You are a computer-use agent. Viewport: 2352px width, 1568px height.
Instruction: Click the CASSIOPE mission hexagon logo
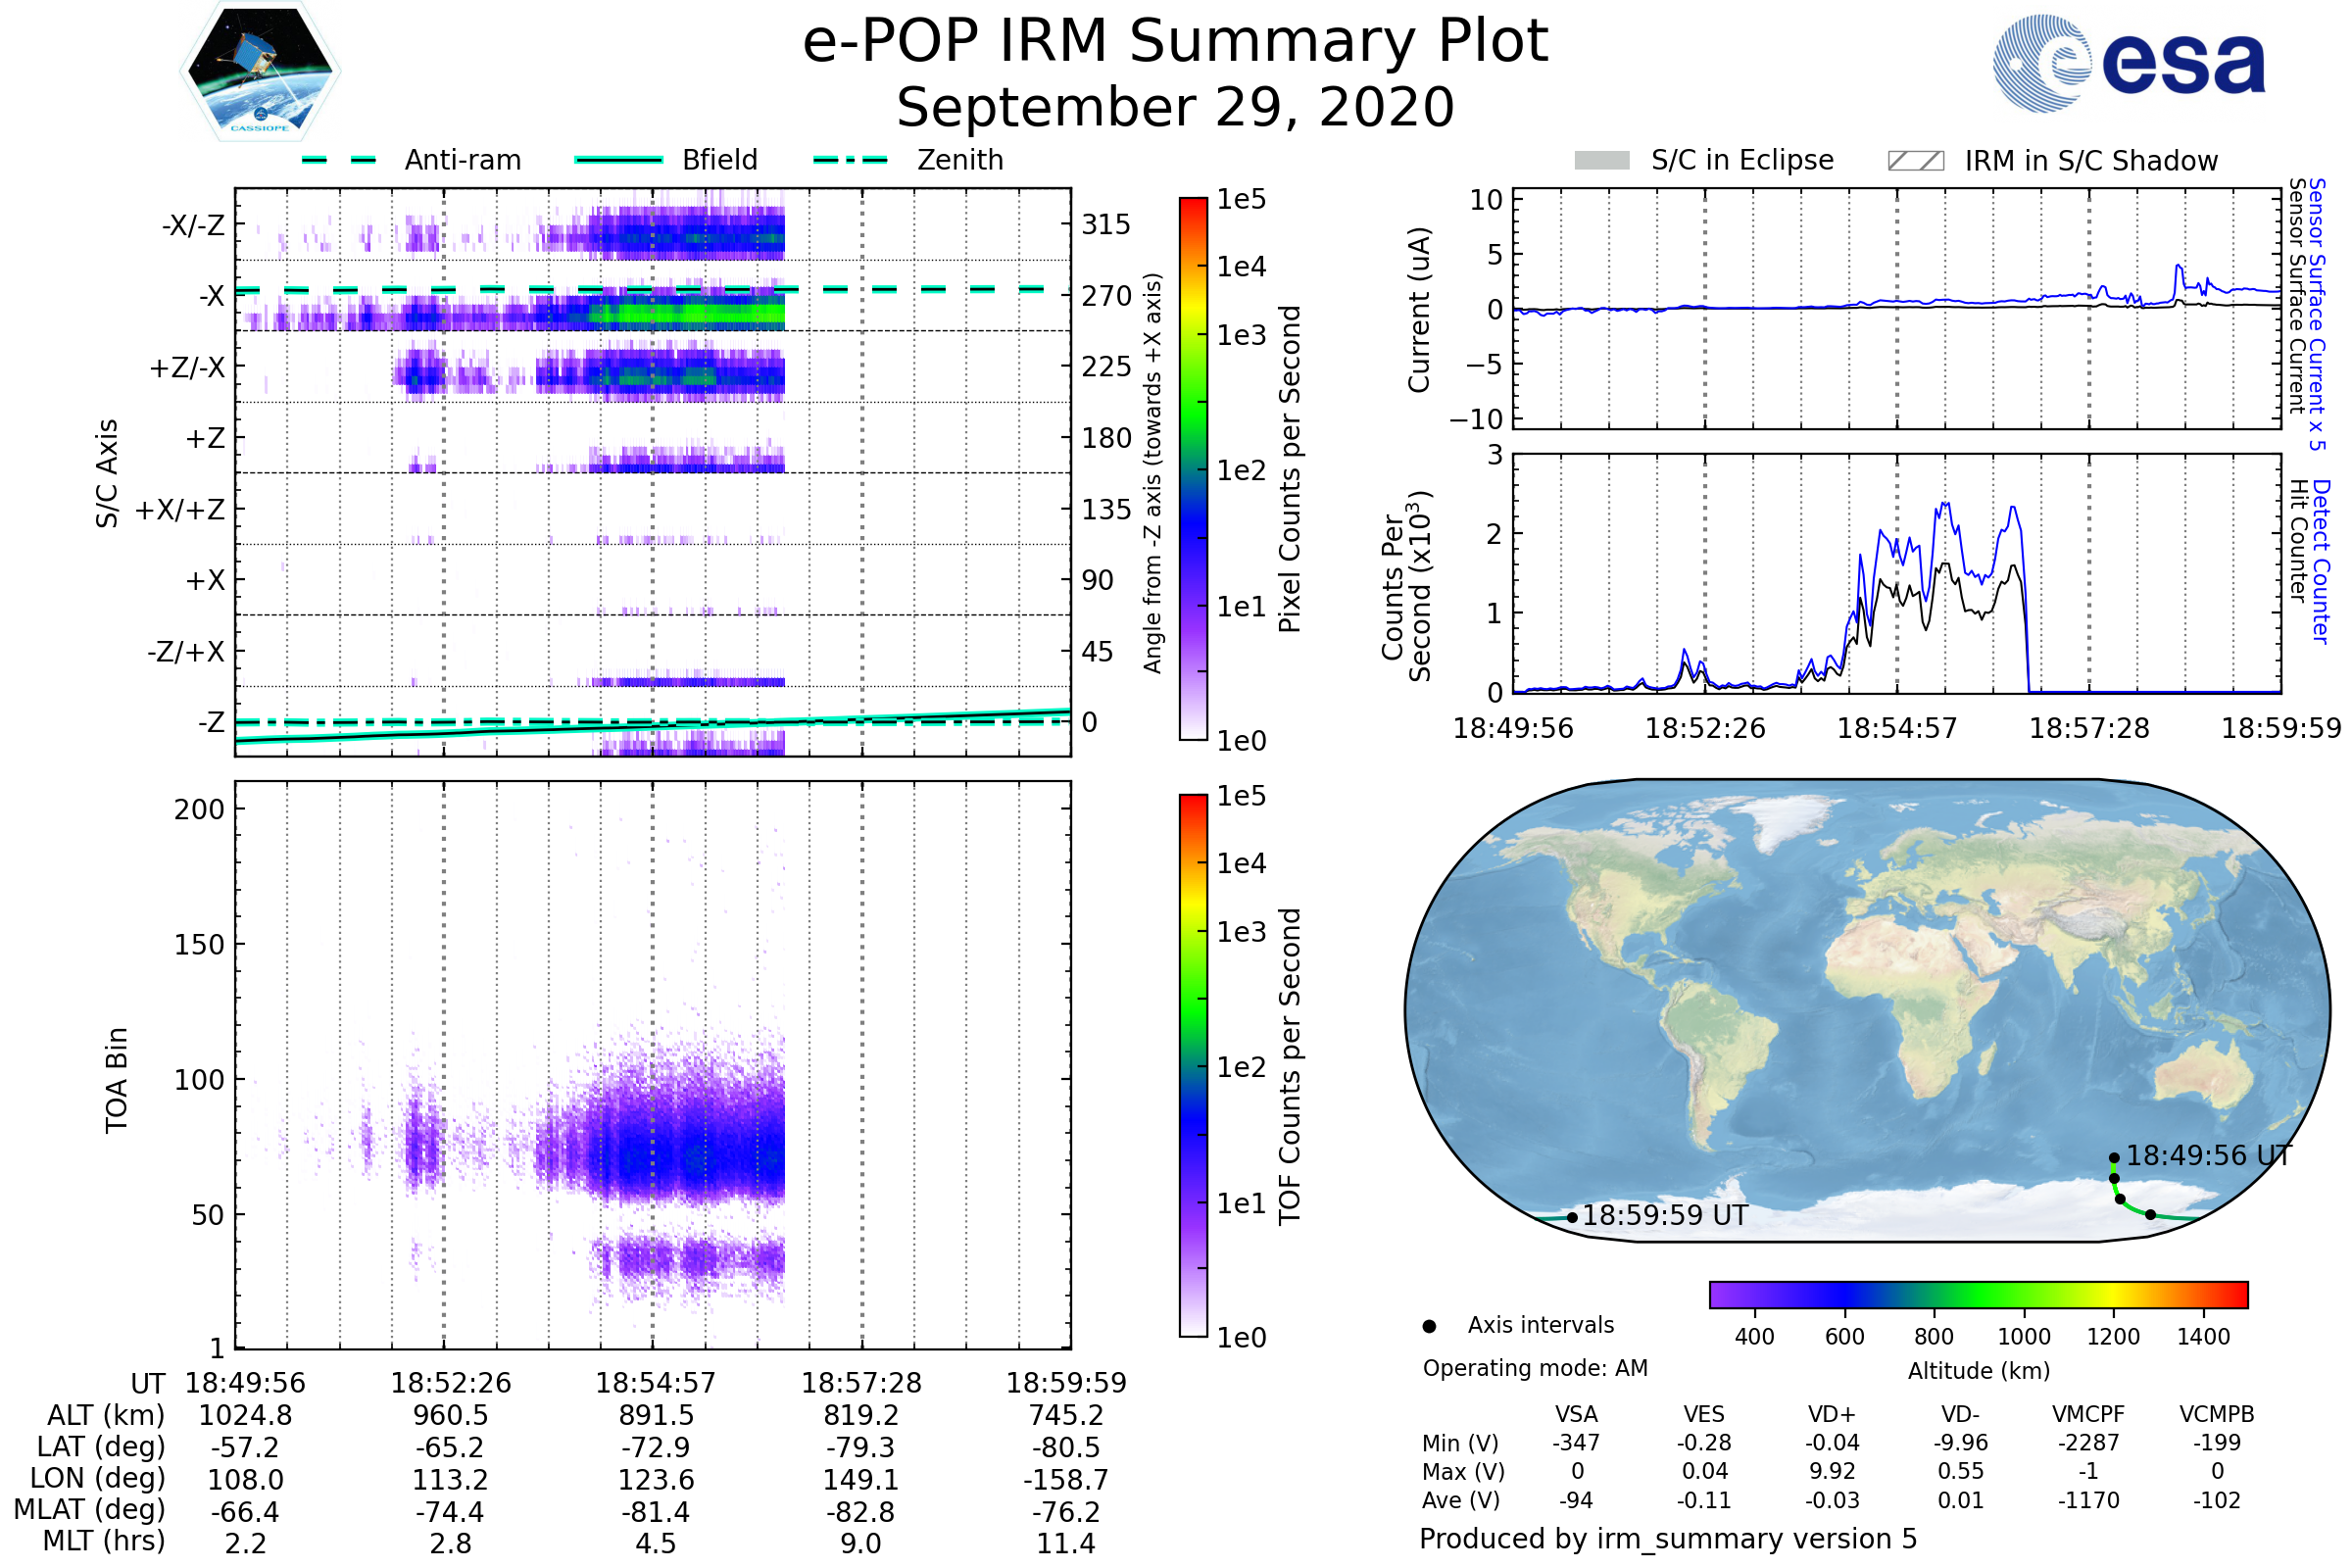point(260,72)
